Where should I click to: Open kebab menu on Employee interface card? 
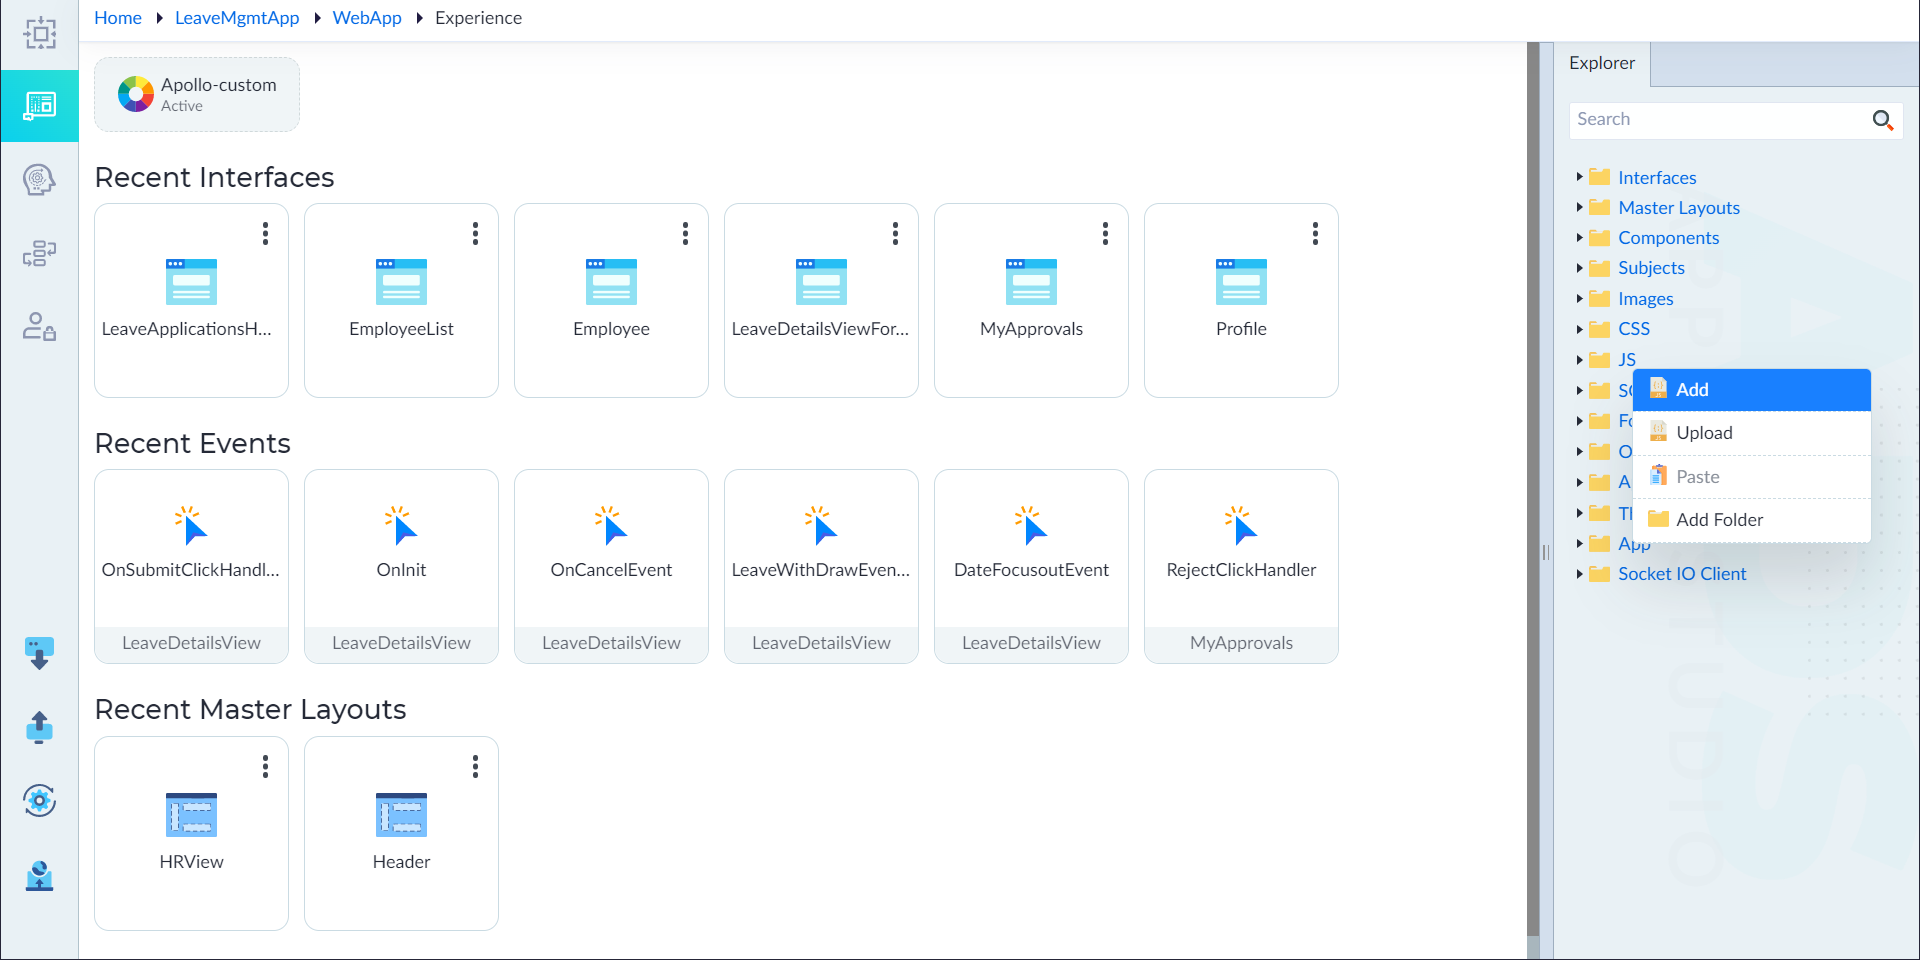point(685,234)
